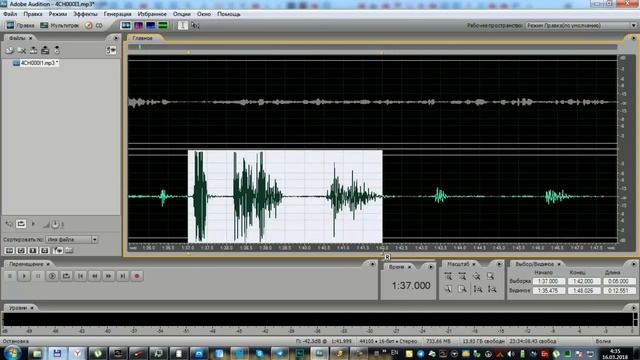Click the selection Конец field 1:42.000
640x360 pixels.
point(584,281)
